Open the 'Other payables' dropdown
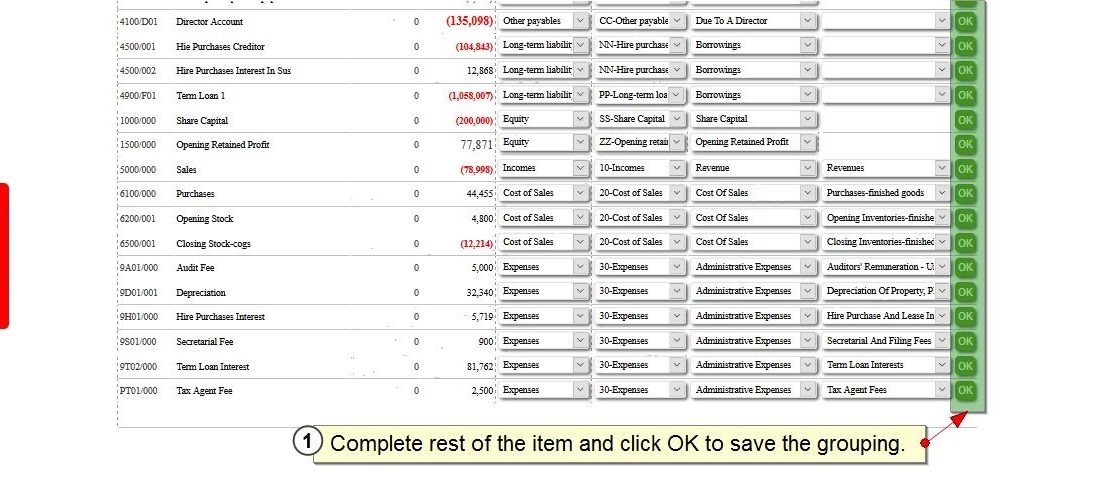1093x501 pixels. point(582,21)
